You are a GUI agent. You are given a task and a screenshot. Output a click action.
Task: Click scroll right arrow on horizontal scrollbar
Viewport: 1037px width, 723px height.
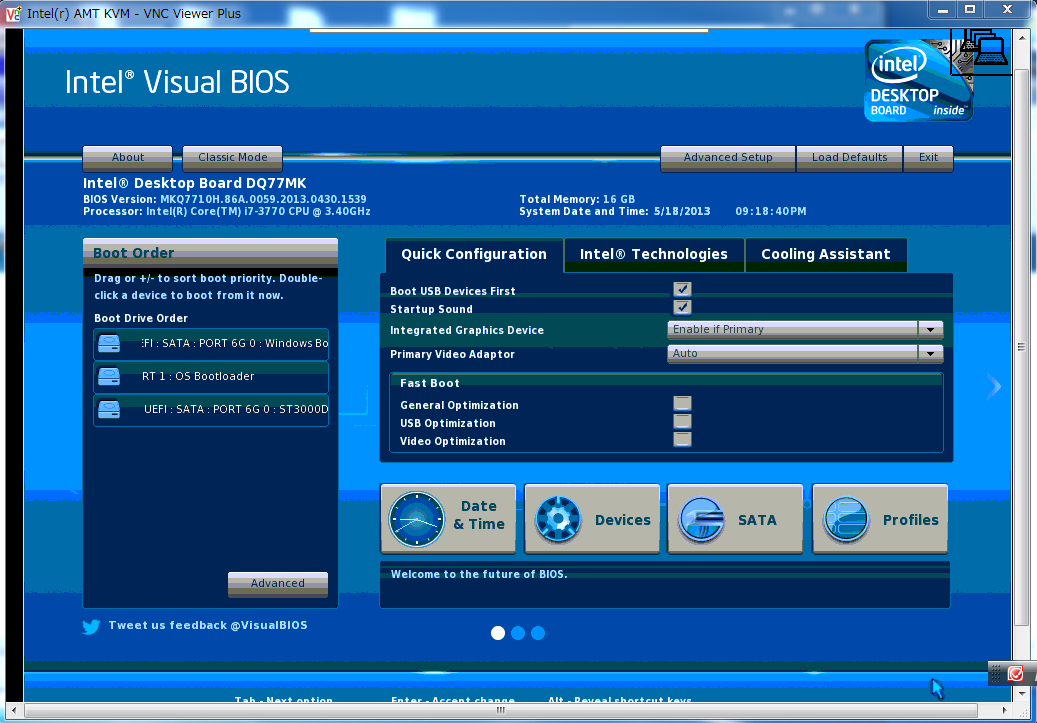[1004, 710]
